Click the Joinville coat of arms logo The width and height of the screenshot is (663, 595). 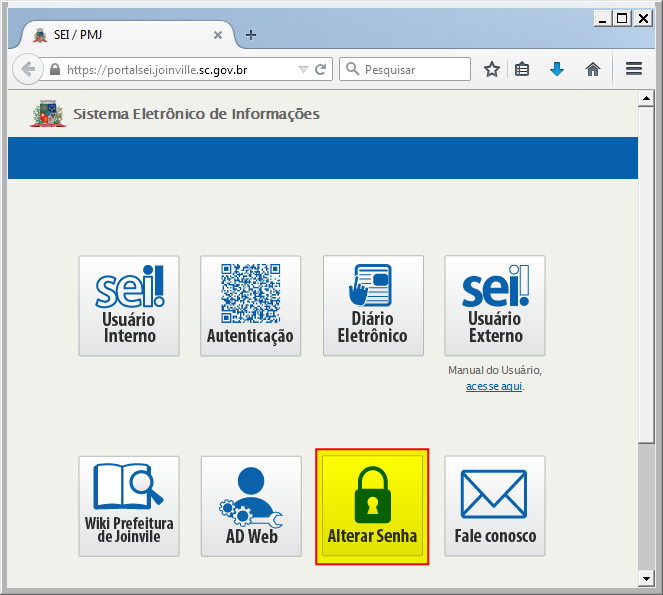(48, 113)
